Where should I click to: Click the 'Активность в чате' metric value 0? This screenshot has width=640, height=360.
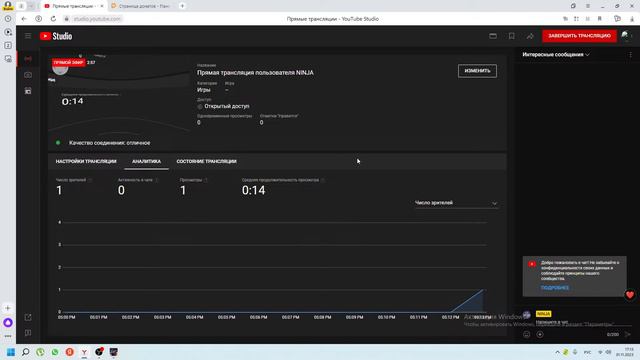tap(121, 190)
